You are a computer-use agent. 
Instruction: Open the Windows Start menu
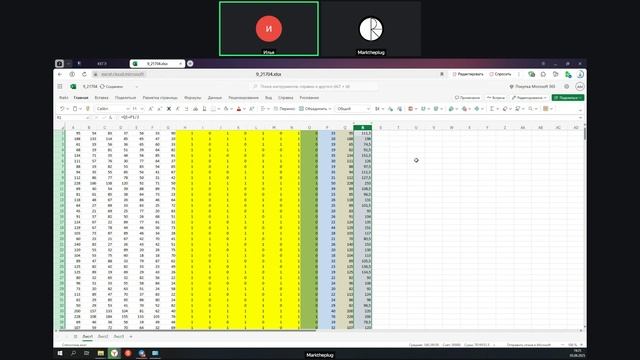(60, 353)
